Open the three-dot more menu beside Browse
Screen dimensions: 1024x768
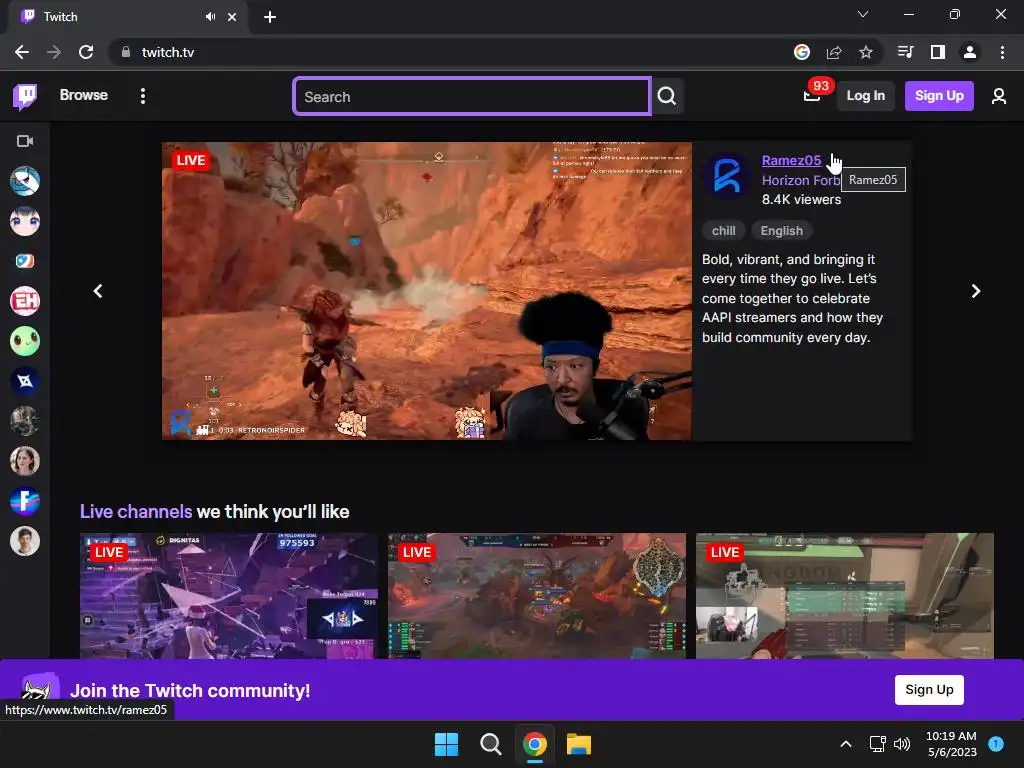[143, 96]
